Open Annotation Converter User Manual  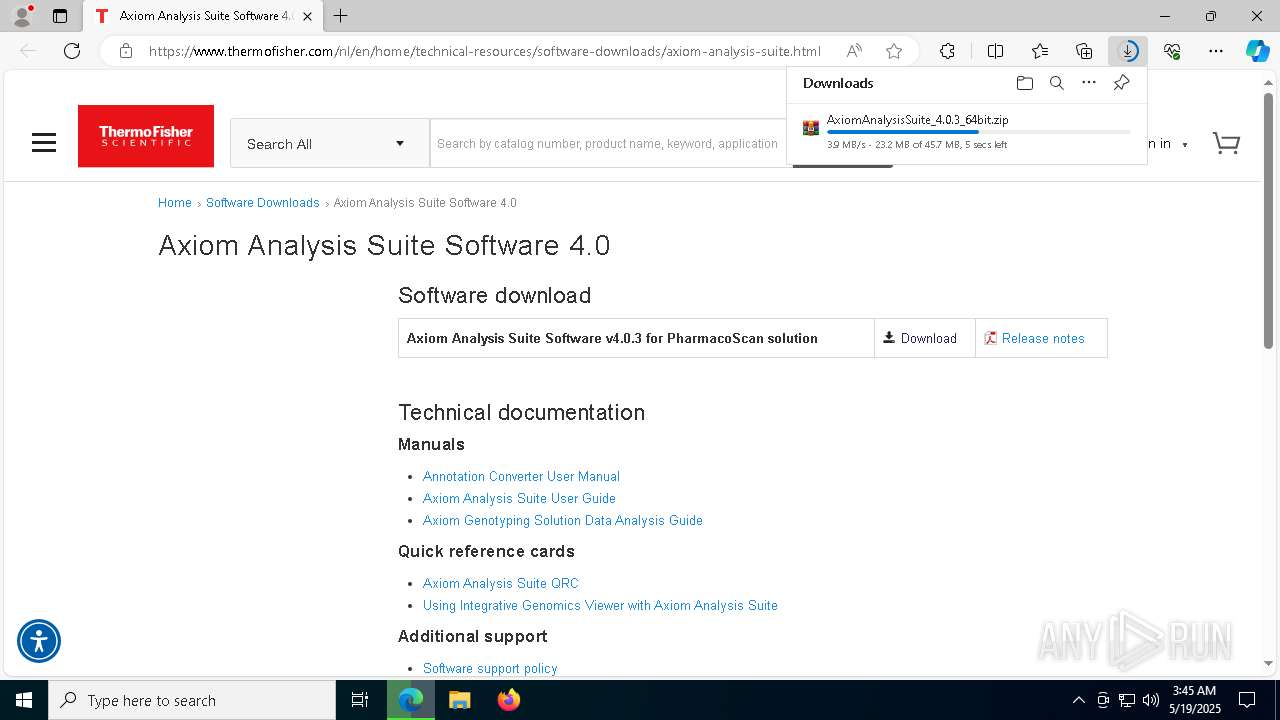pyautogui.click(x=521, y=476)
